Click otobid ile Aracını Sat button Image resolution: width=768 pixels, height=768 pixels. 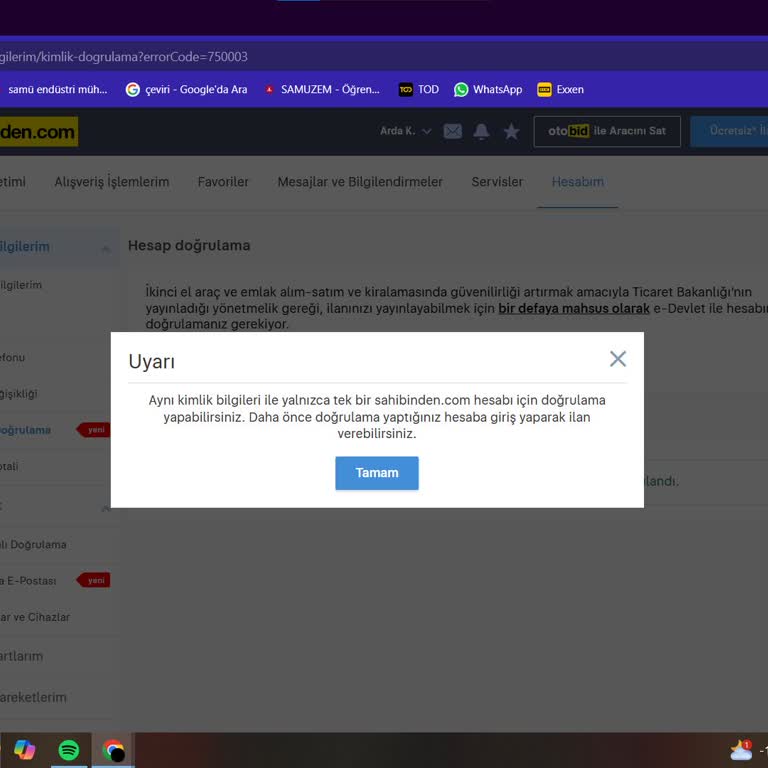(607, 131)
